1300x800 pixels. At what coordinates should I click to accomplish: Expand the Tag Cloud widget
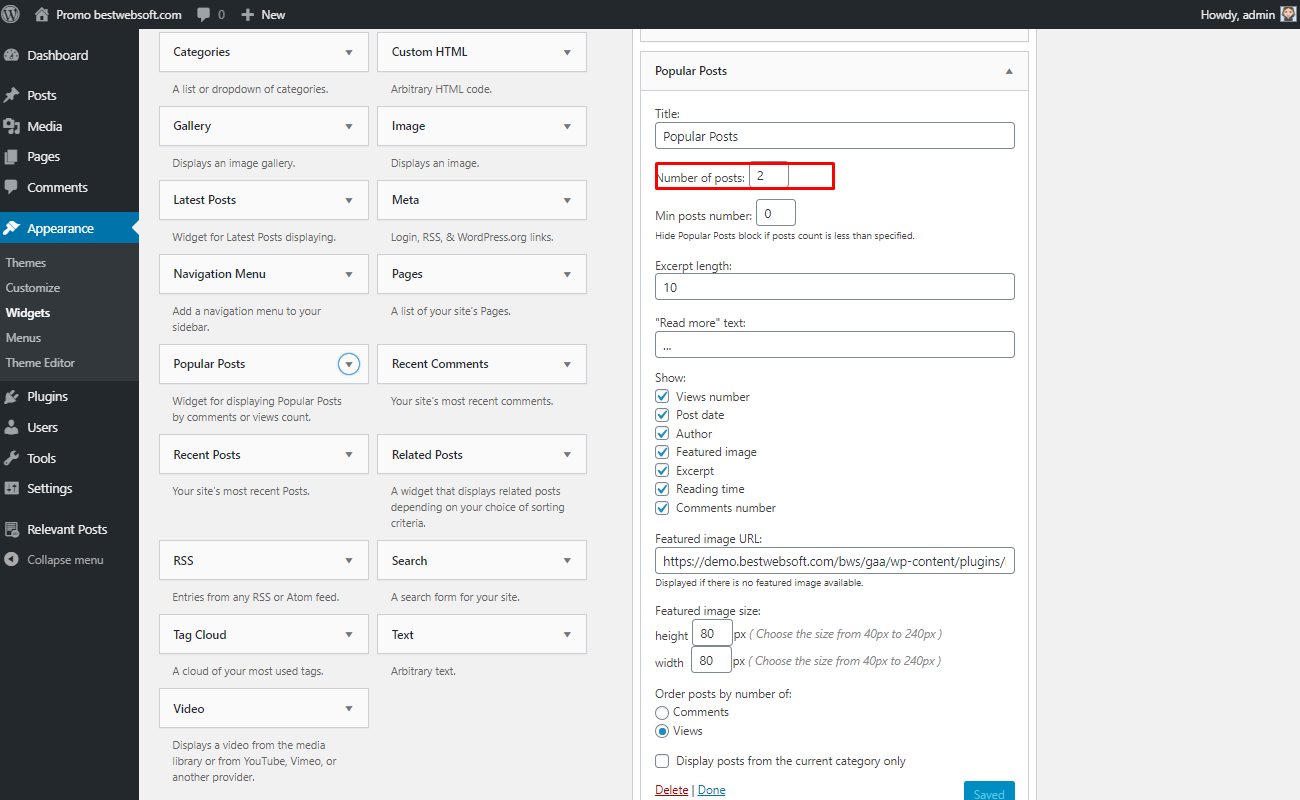point(349,635)
